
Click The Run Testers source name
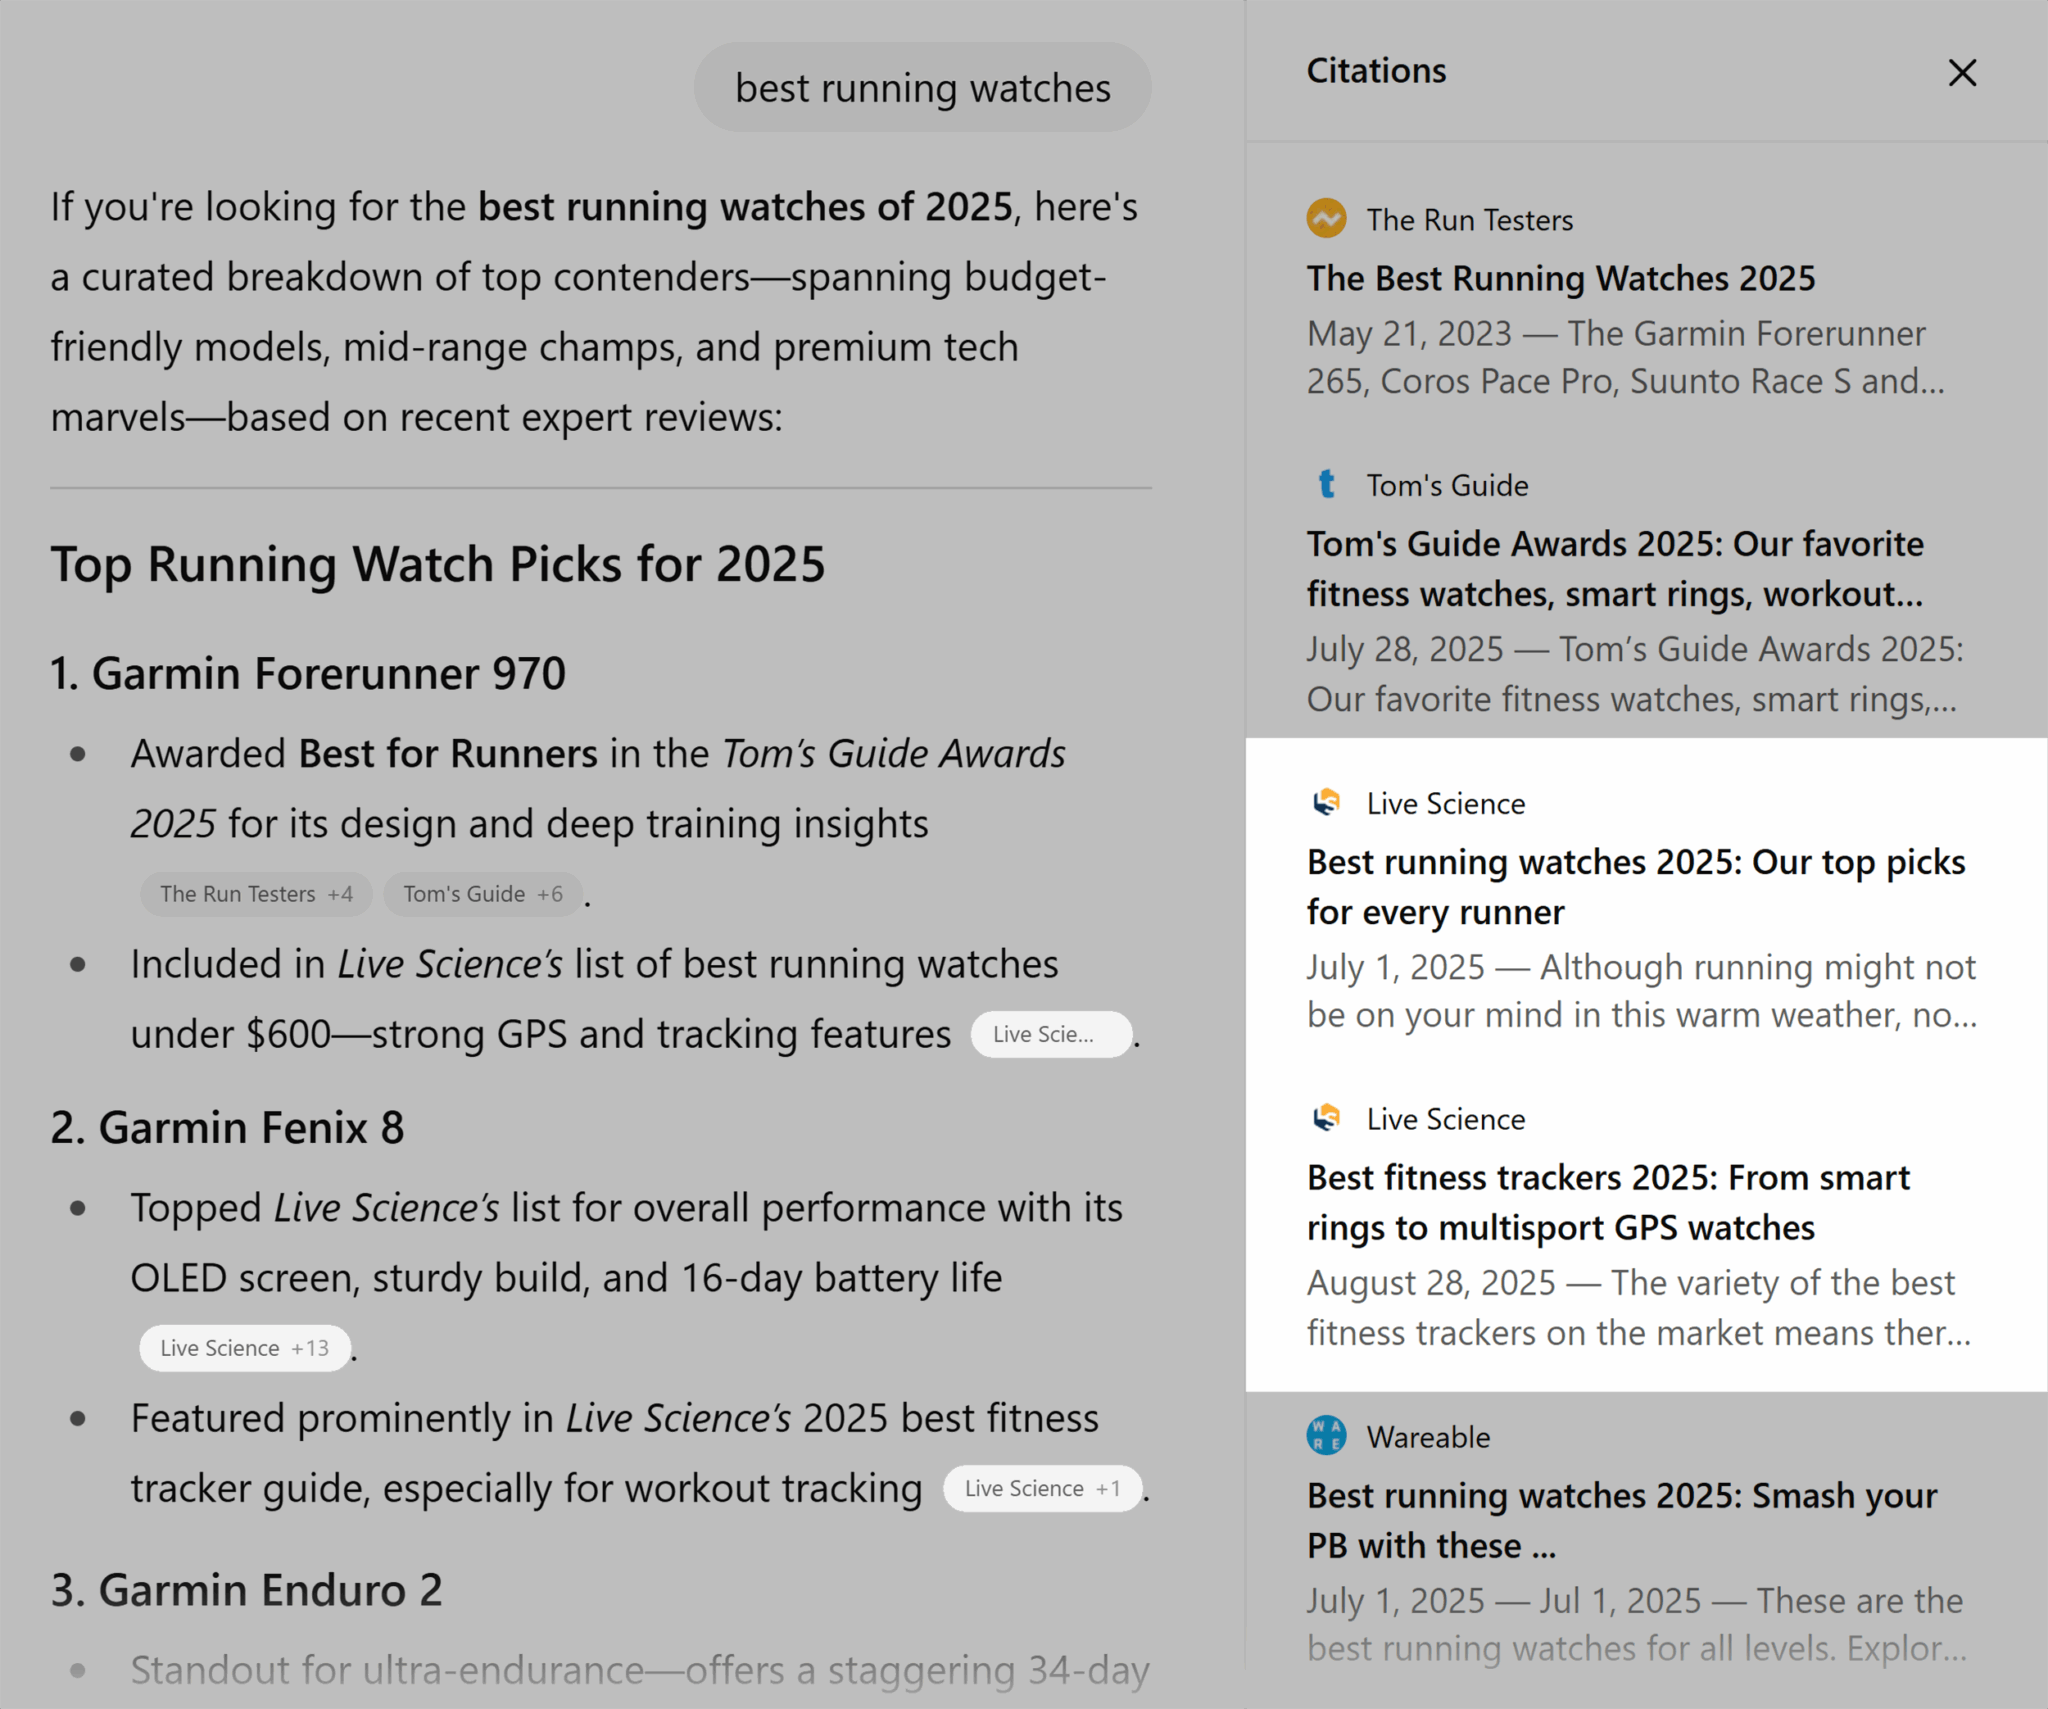pos(1469,220)
